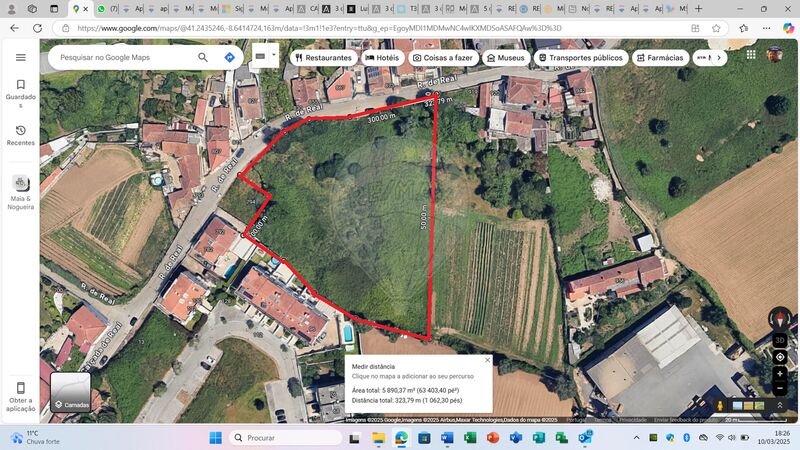The image size is (800, 450).
Task: Open dropdown arrow next to print icon
Action: [x=274, y=55]
